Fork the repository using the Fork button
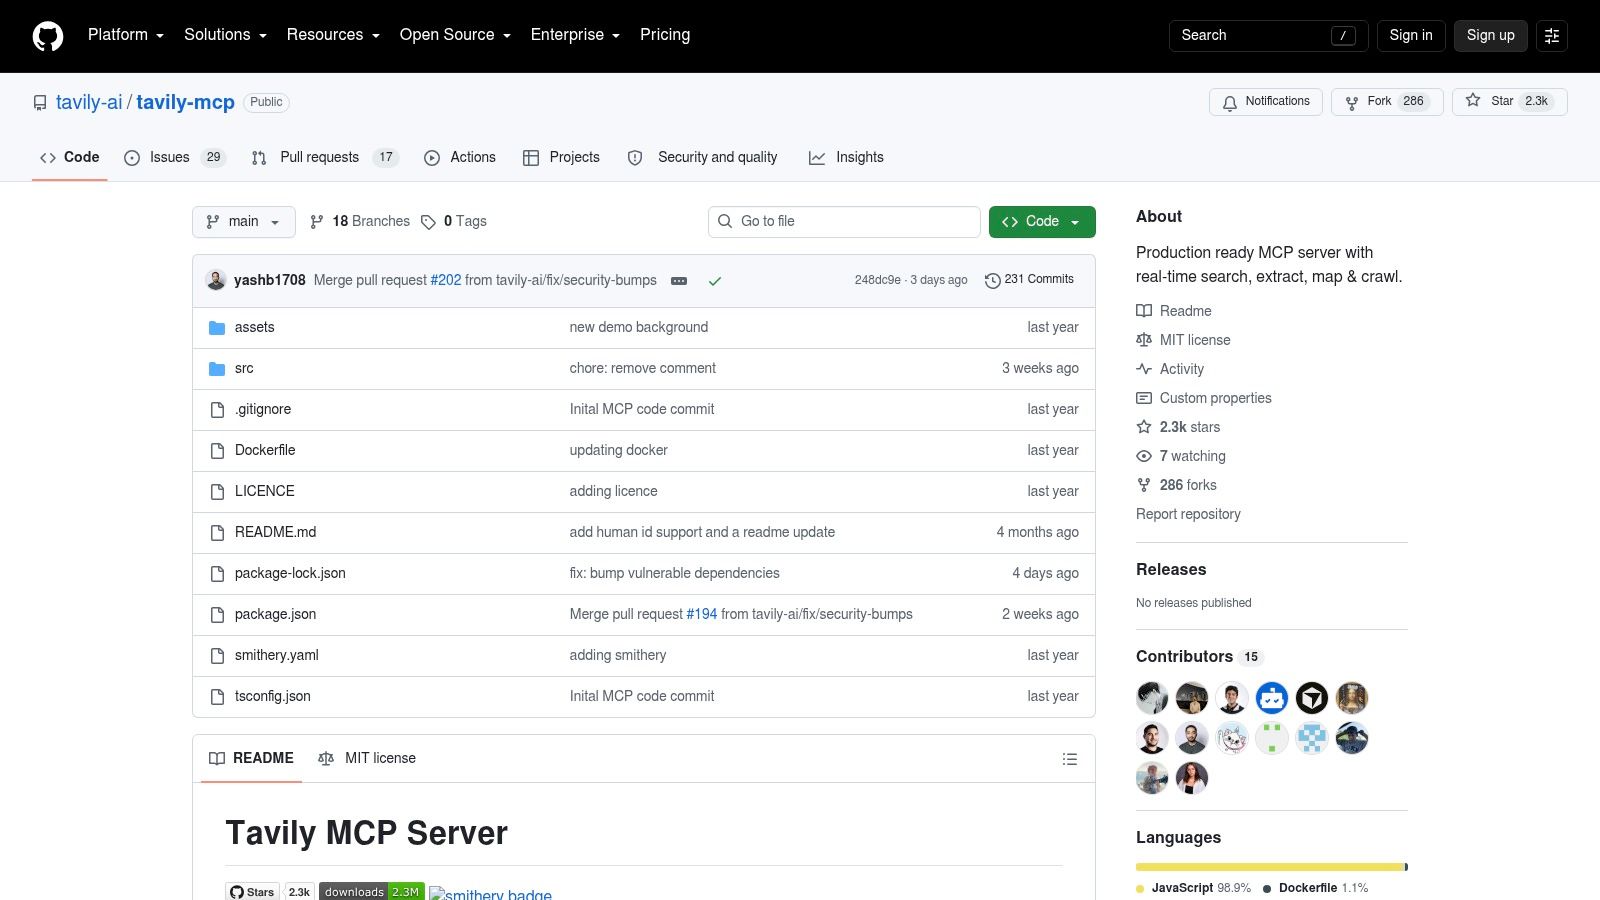Viewport: 1600px width, 900px height. tap(1387, 102)
